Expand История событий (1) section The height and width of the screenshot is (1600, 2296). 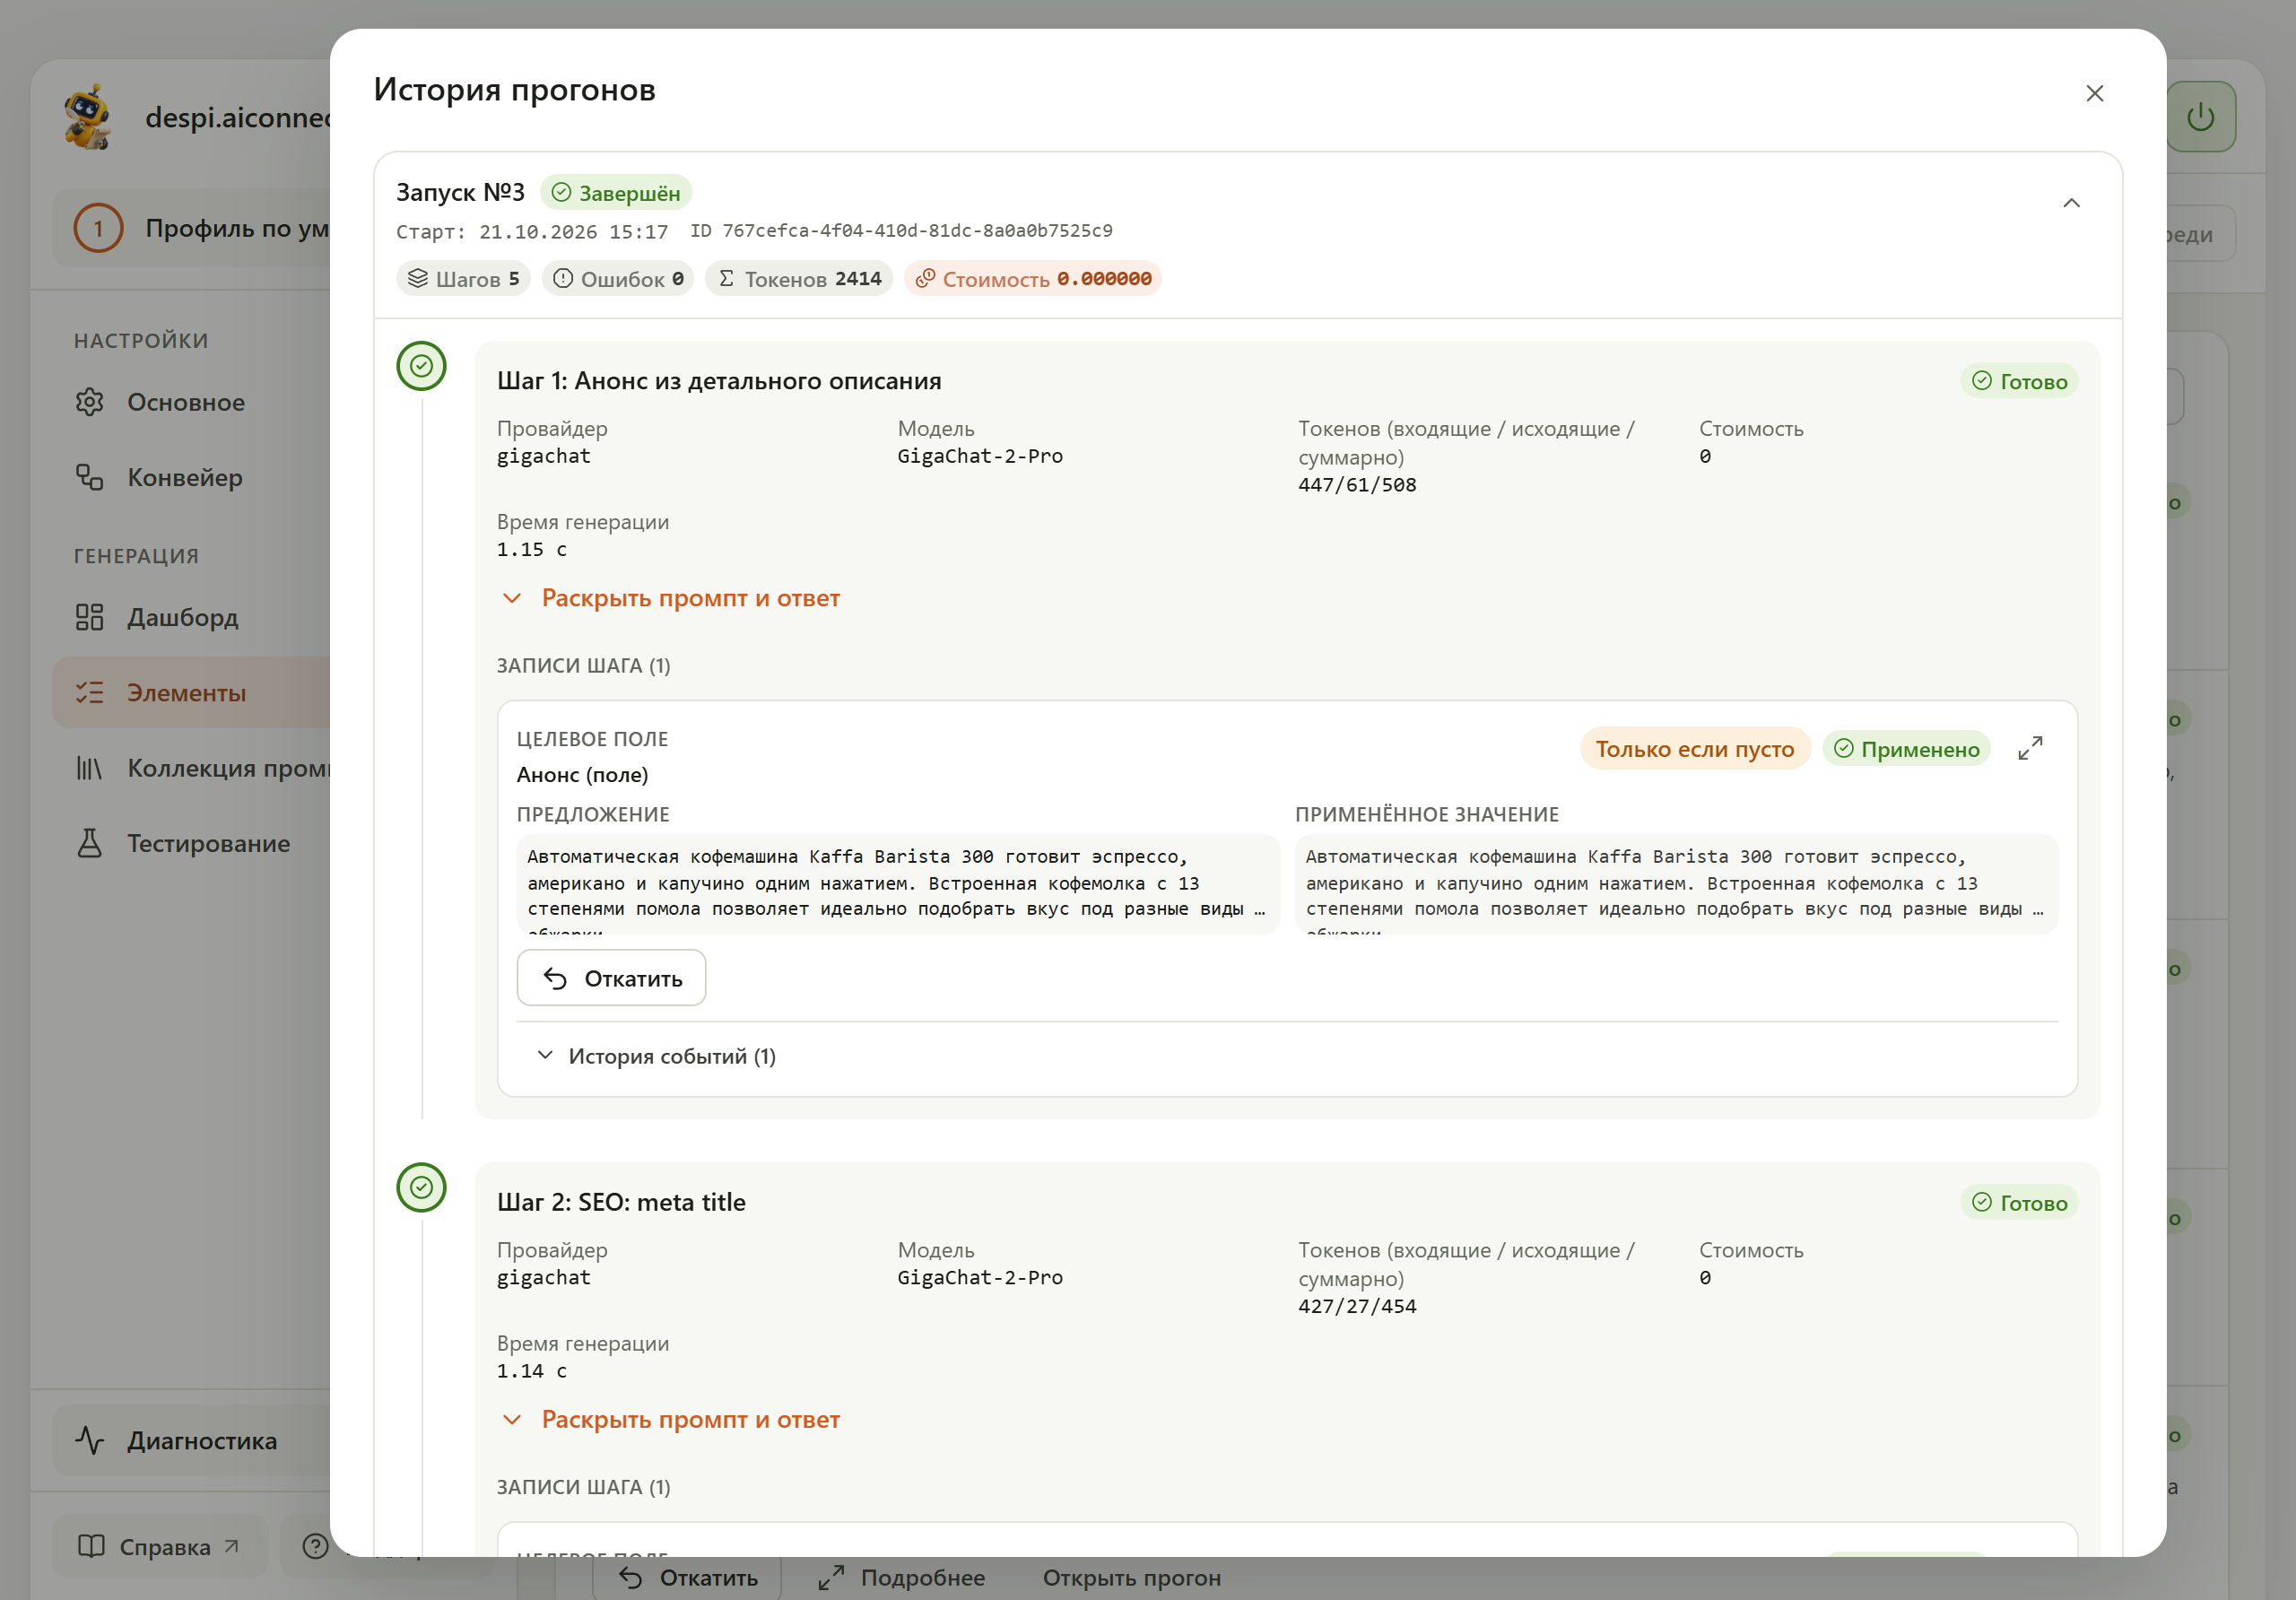click(657, 1056)
